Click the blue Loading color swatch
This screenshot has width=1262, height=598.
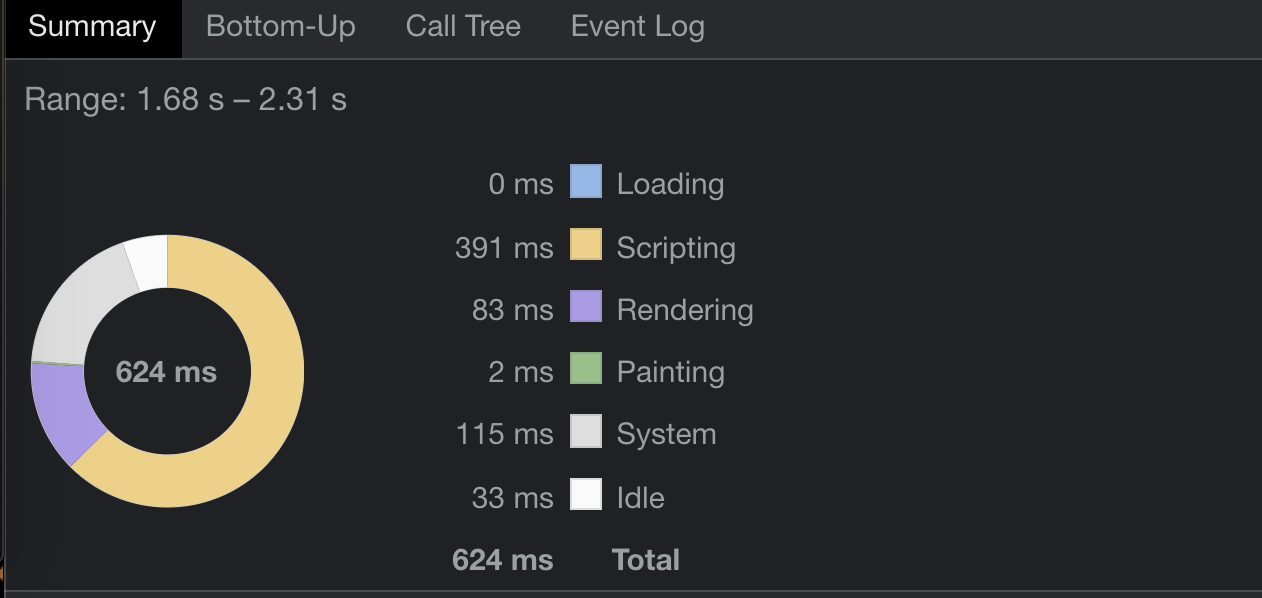586,182
